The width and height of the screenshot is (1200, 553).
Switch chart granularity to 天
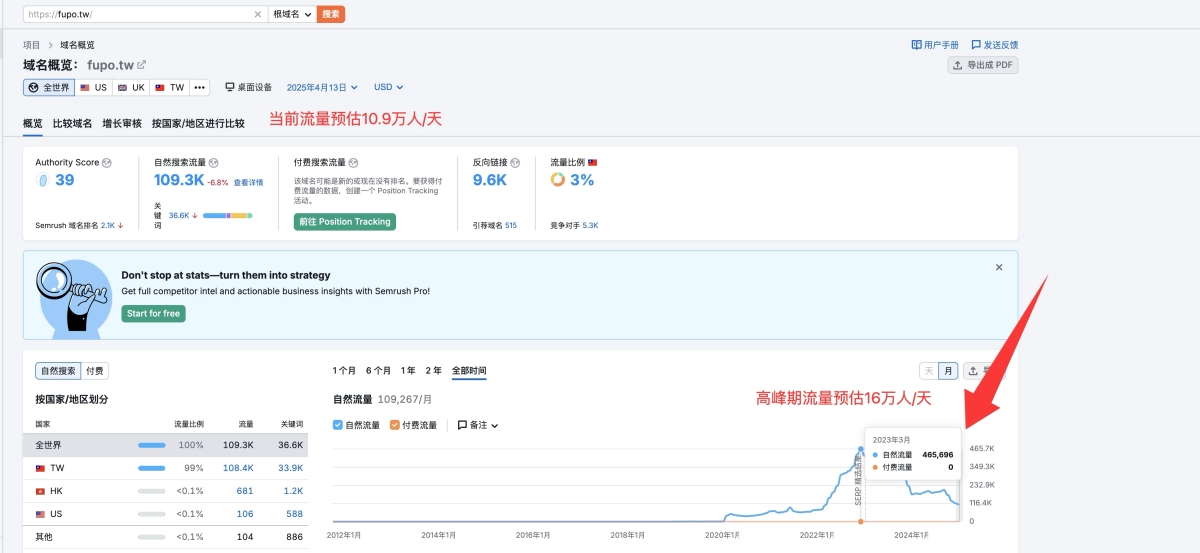[x=928, y=371]
